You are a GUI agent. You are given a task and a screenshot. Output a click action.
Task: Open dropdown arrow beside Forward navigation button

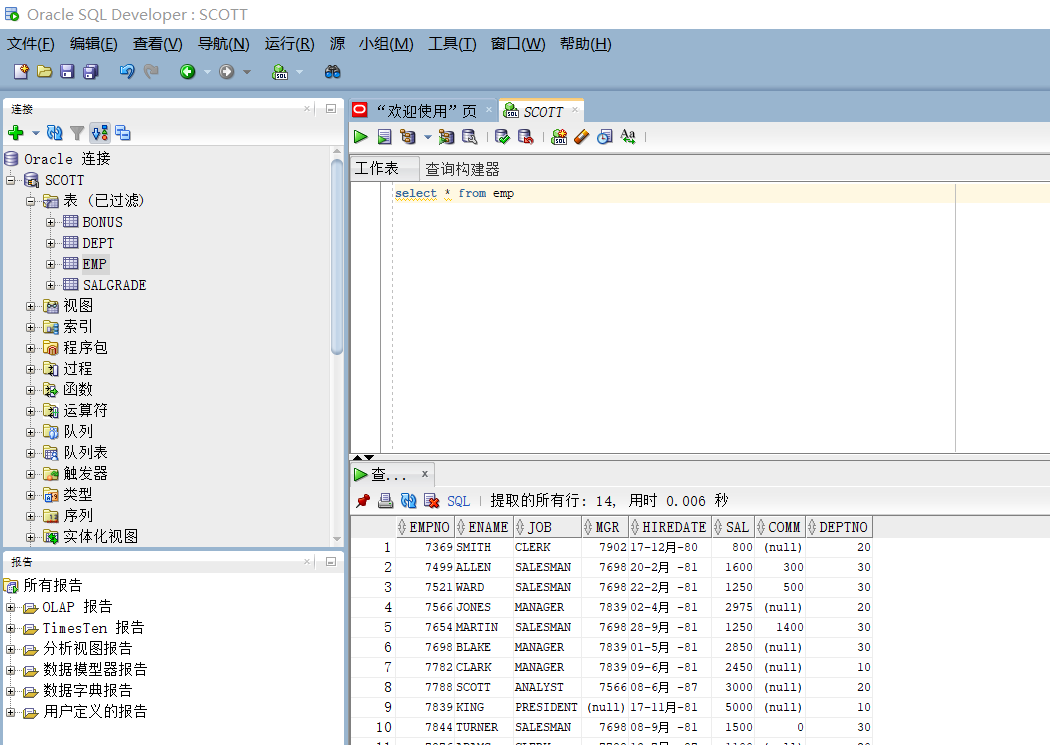(246, 72)
